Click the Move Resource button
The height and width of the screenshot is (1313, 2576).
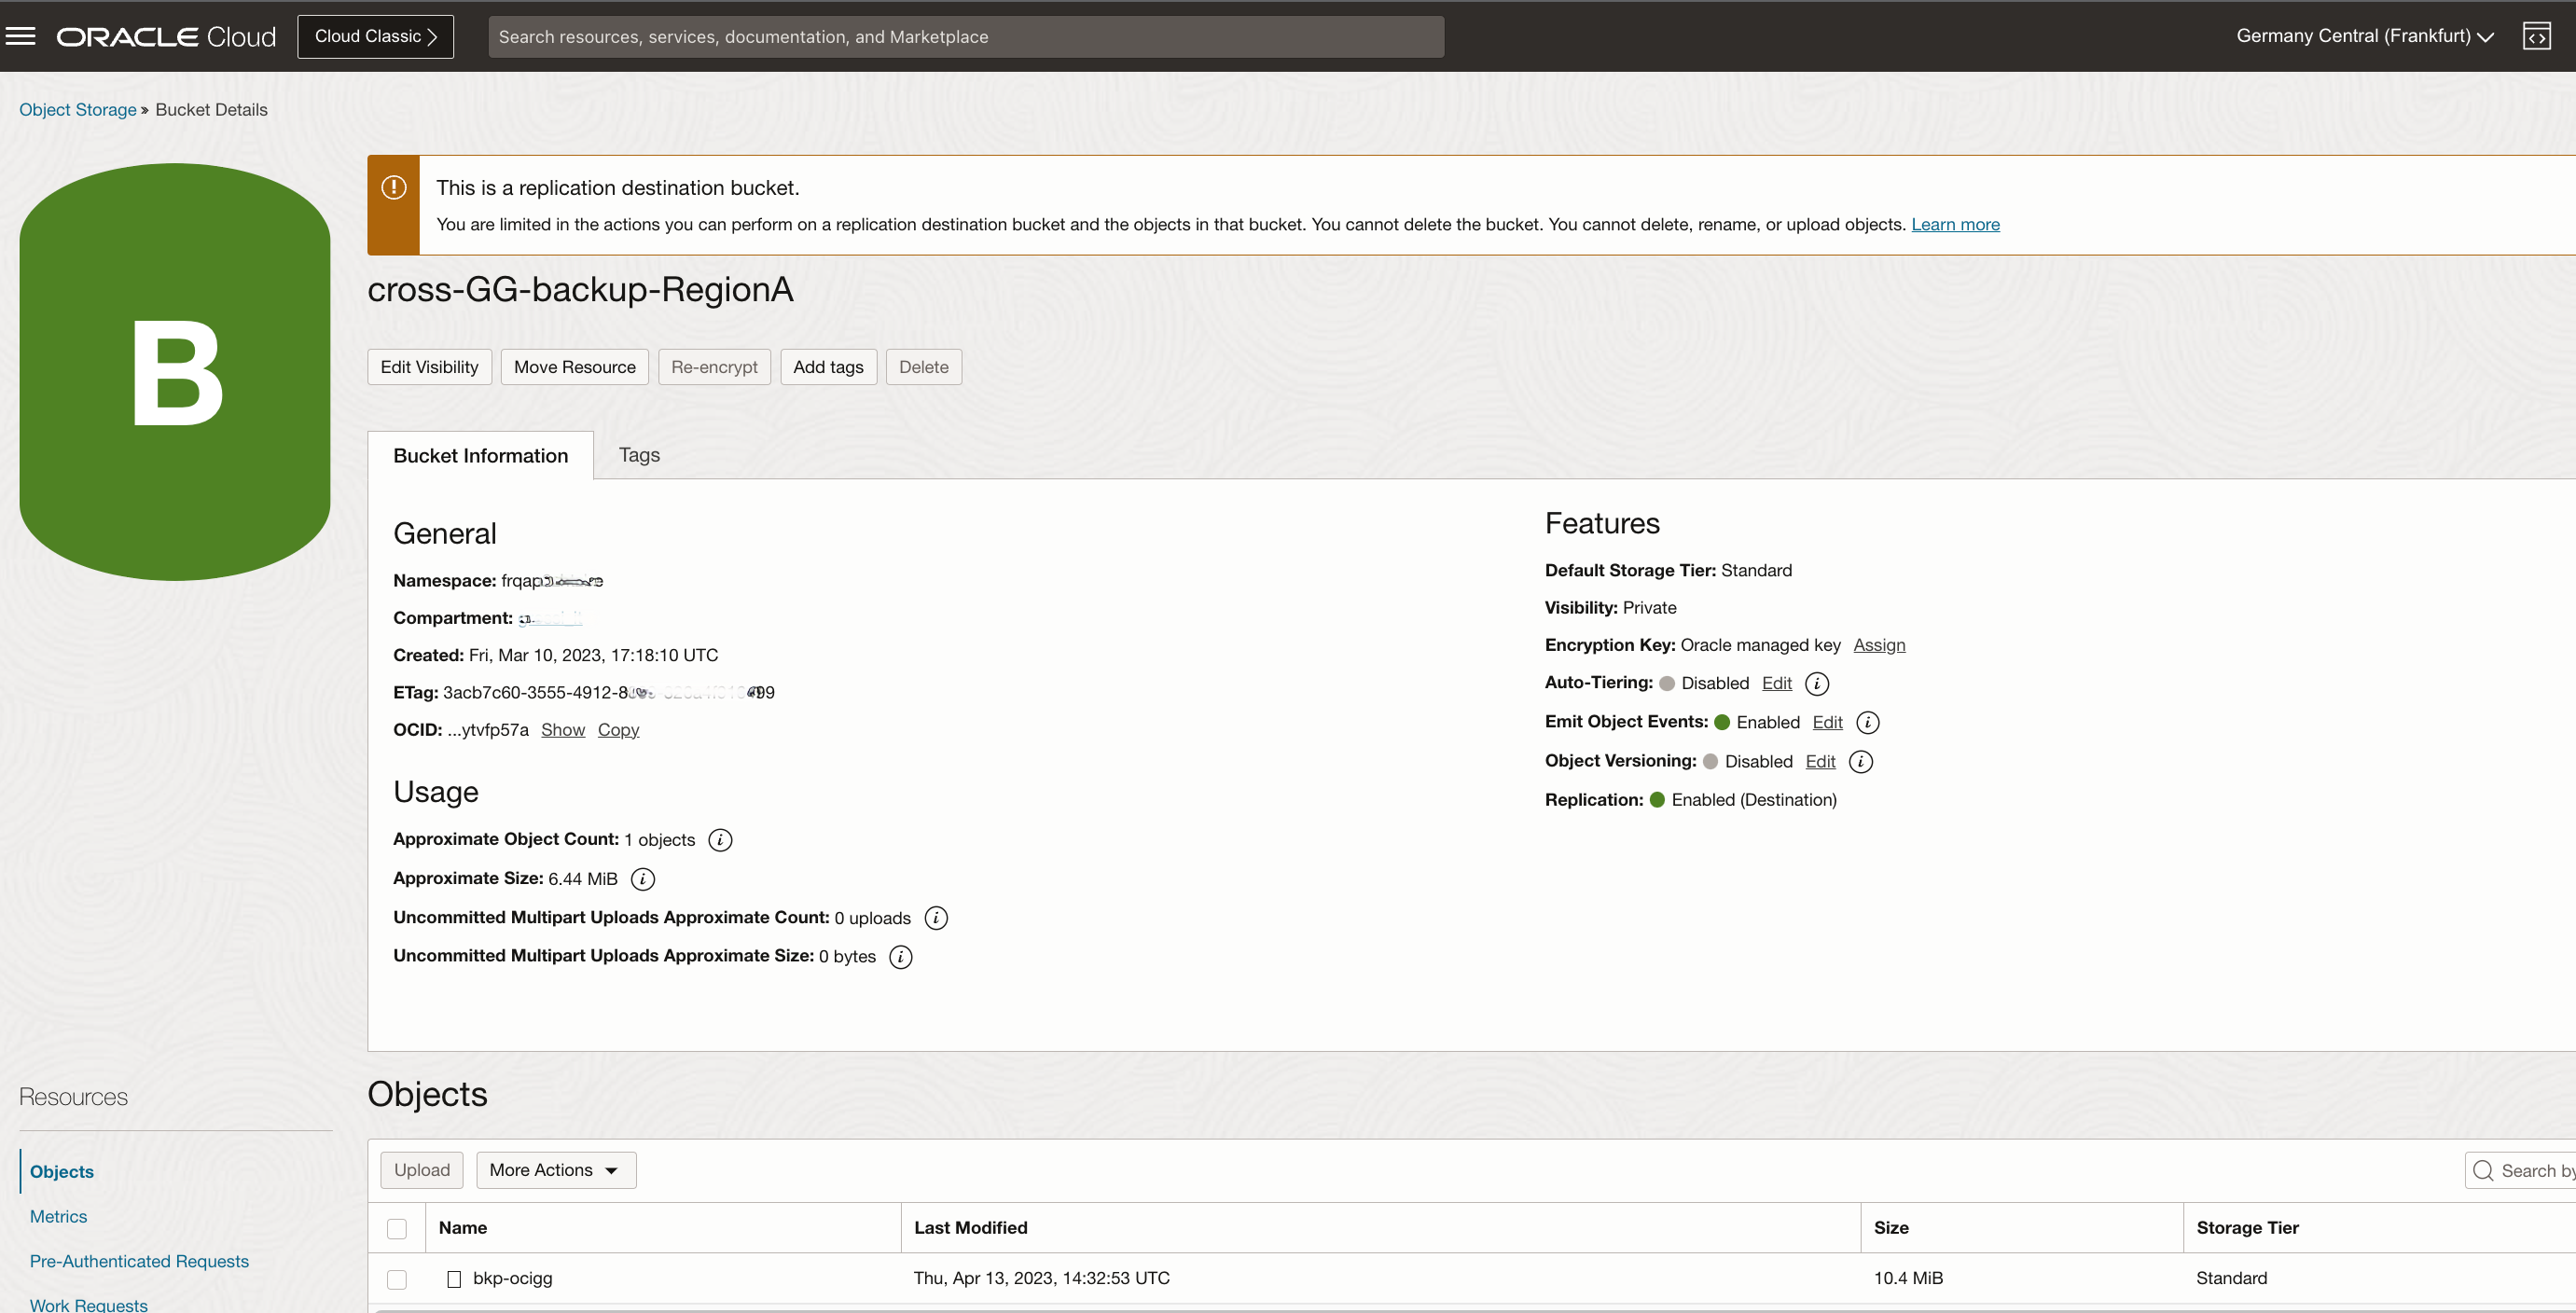(x=575, y=367)
